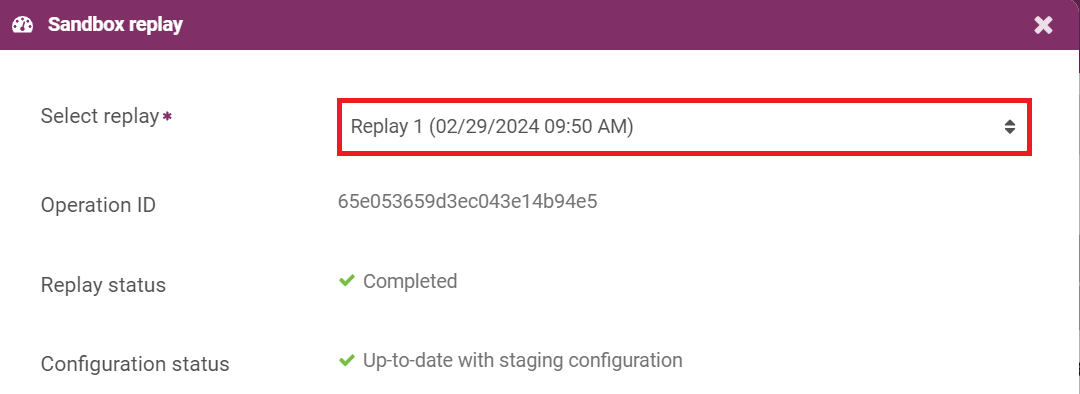Click the dashboard gauge icon in header
The height and width of the screenshot is (394, 1080).
pyautogui.click(x=23, y=25)
